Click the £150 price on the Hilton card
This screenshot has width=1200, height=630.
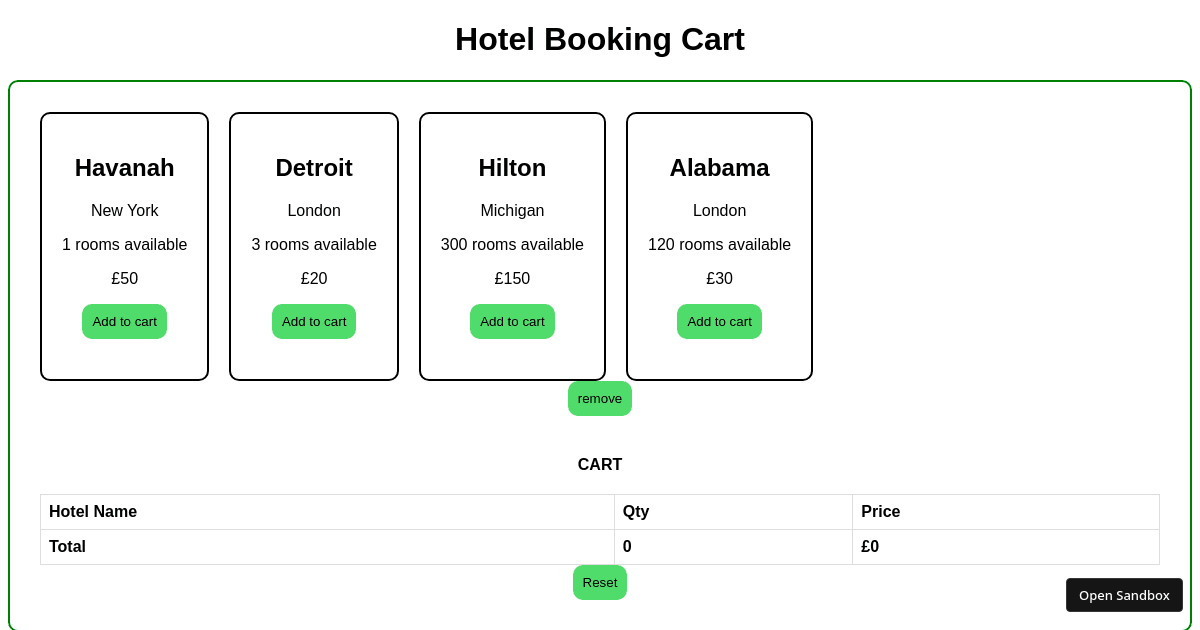[512, 278]
